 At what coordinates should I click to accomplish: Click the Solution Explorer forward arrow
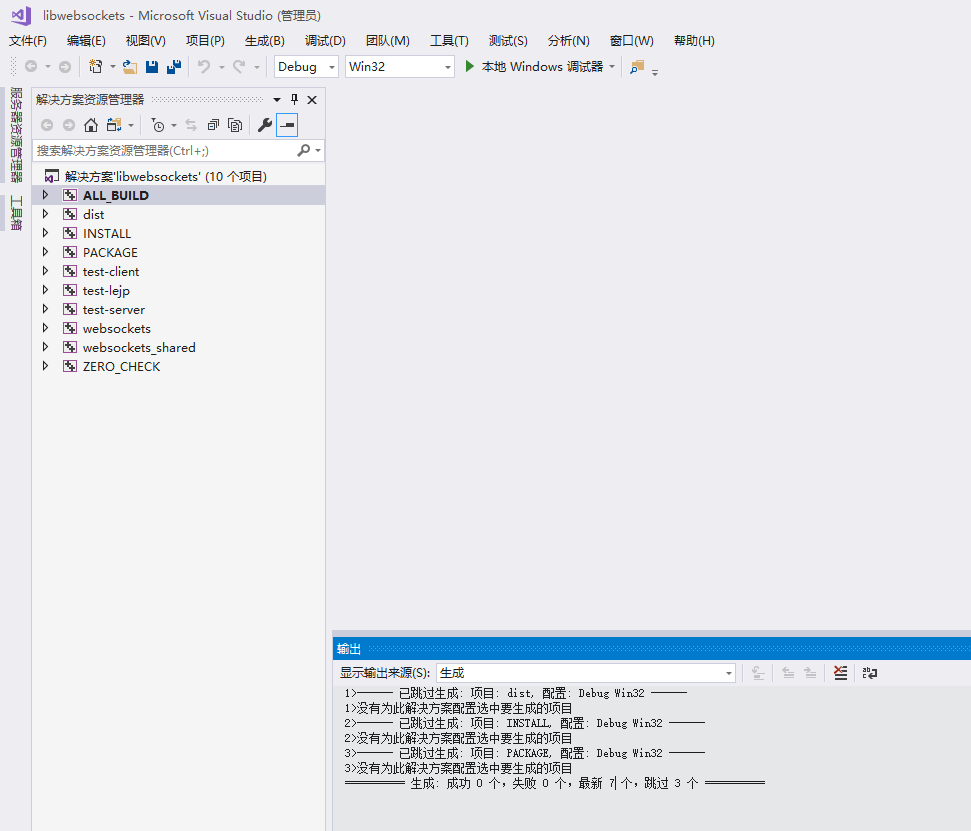[69, 125]
